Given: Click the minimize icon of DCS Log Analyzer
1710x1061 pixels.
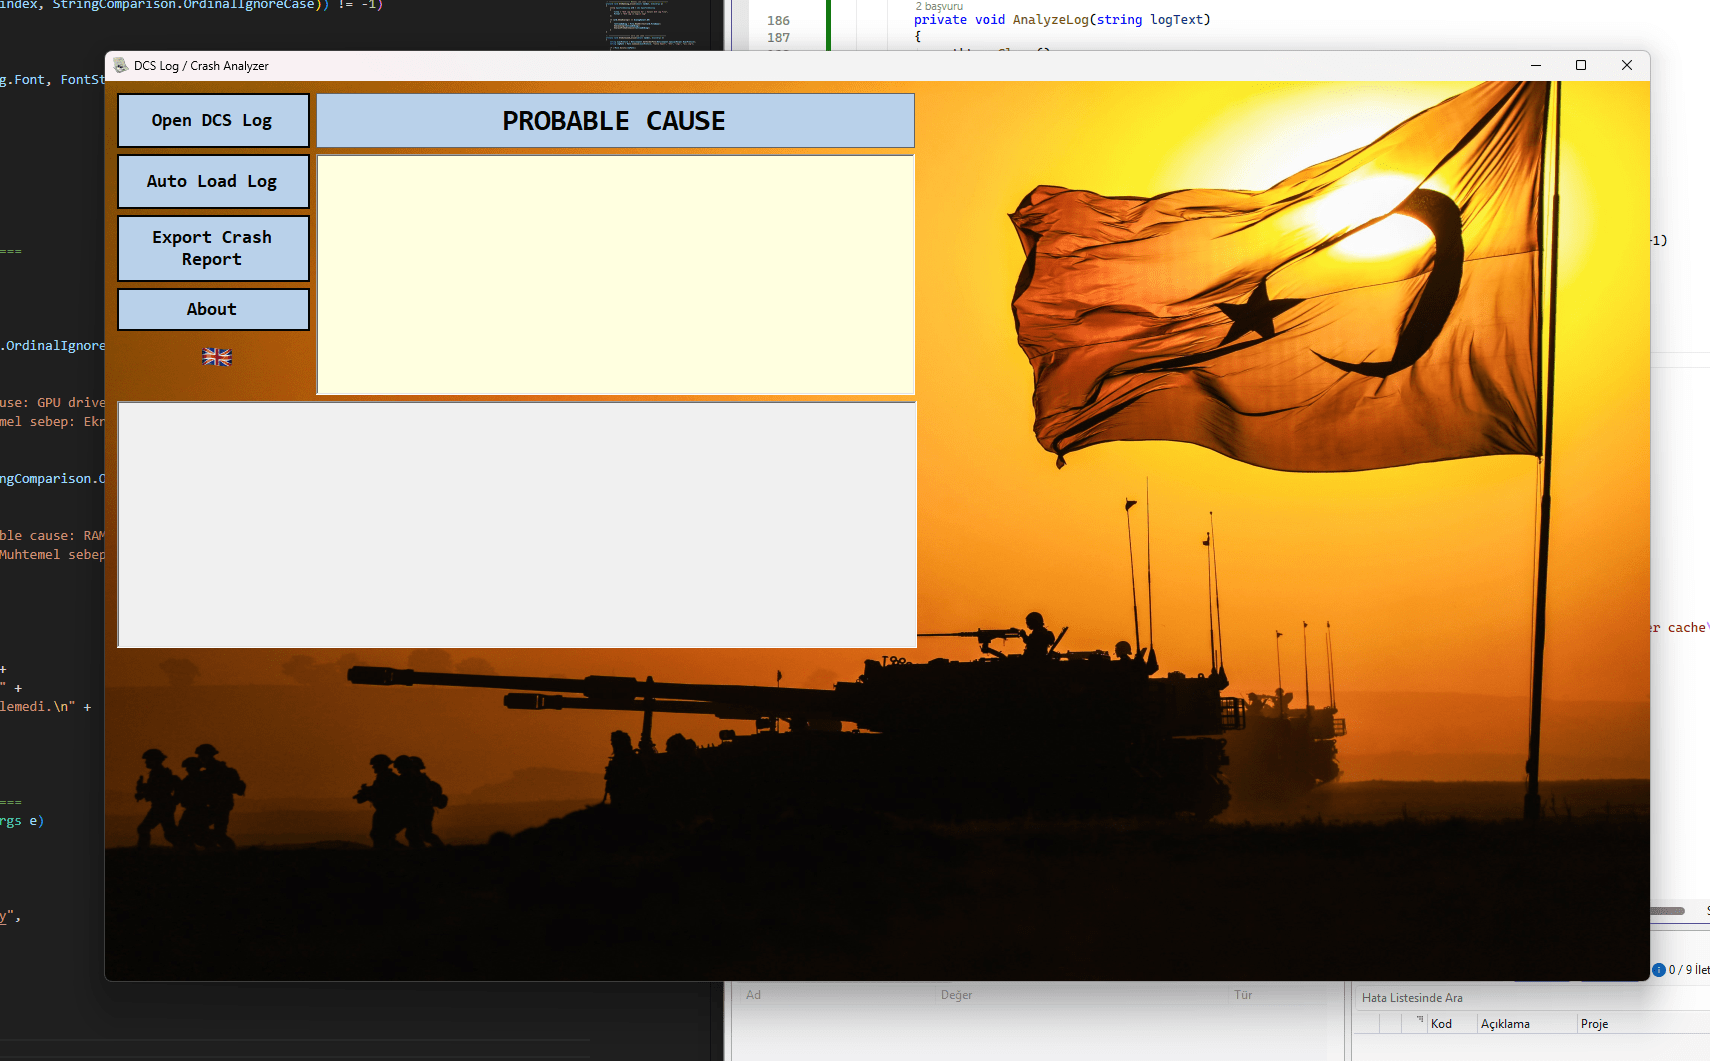Looking at the screenshot, I should point(1535,65).
